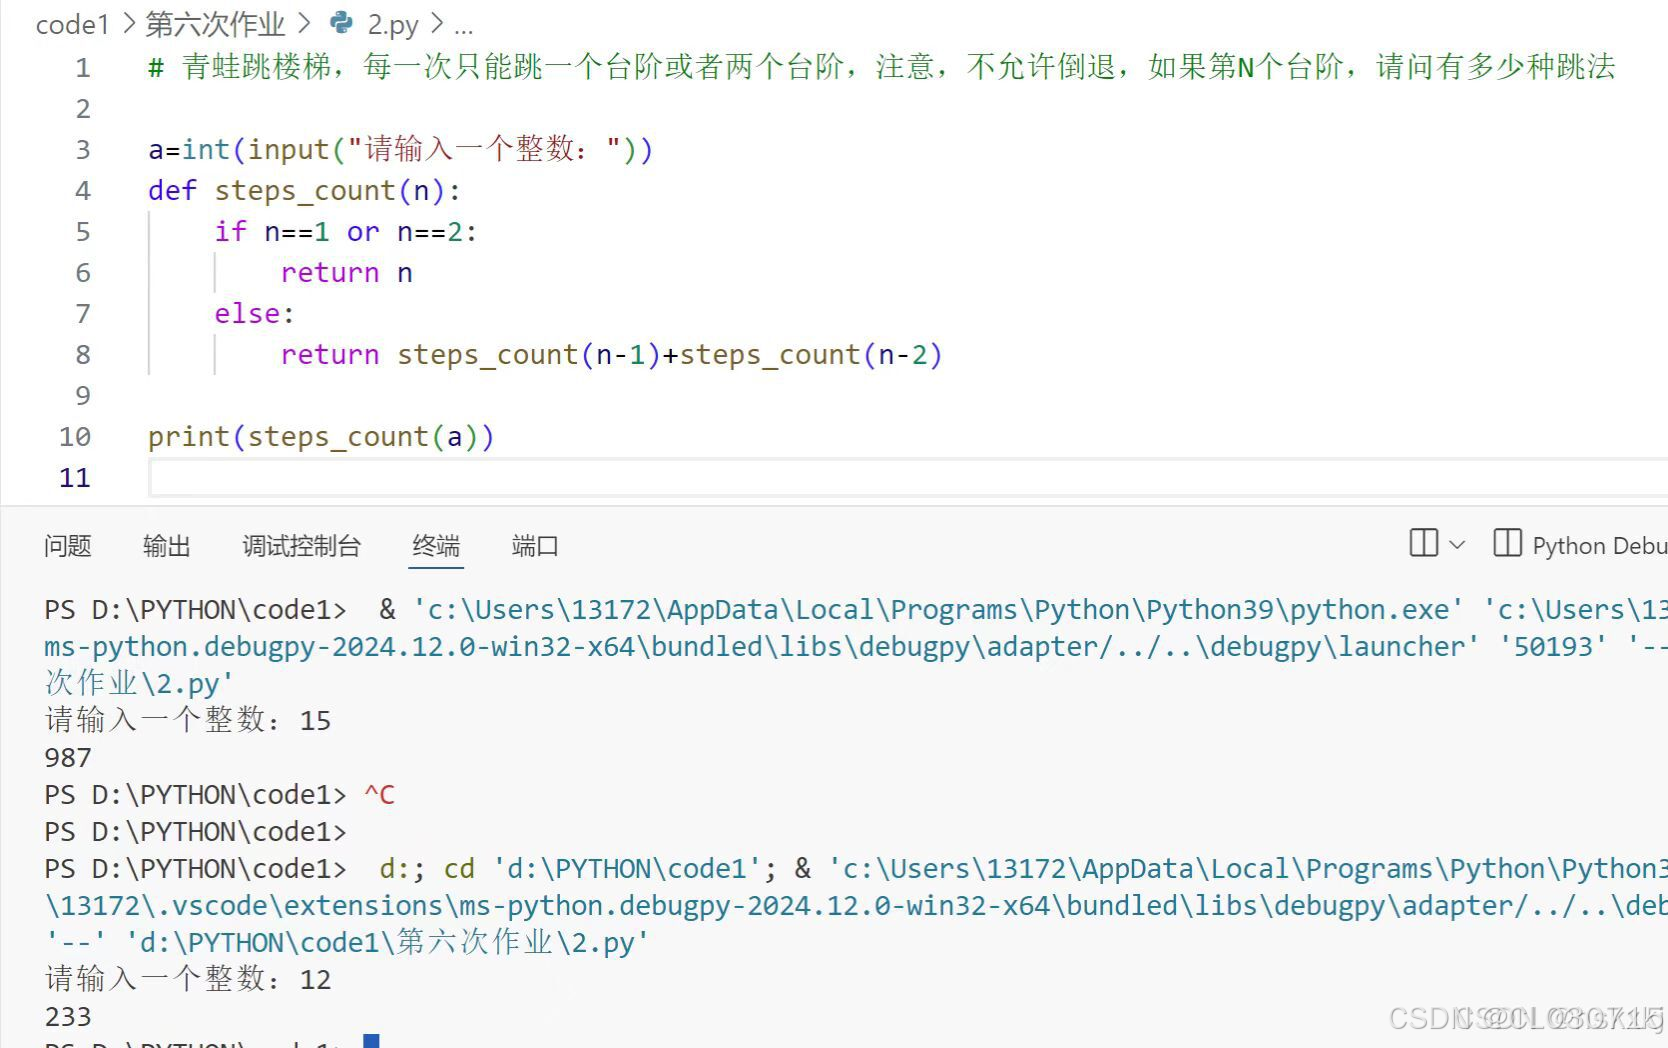This screenshot has width=1668, height=1048.
Task: Click terminal output value 987
Action: (68, 758)
